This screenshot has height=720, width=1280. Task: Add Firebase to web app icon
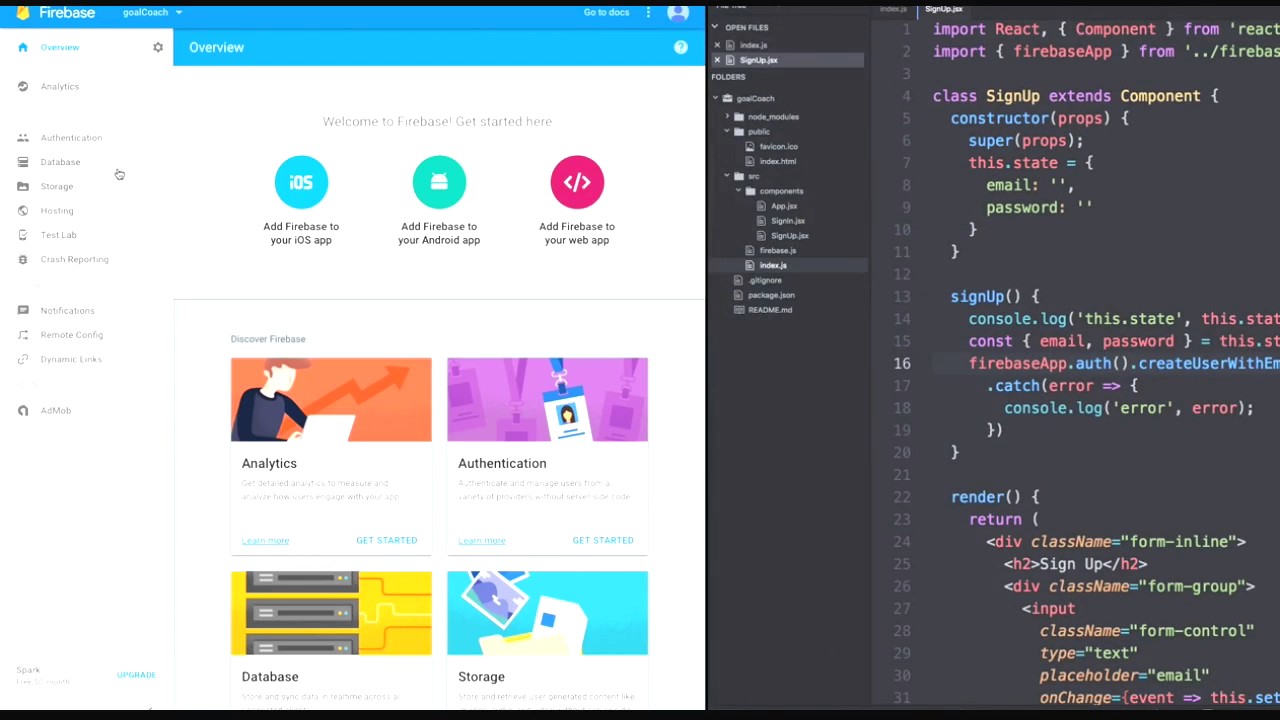click(577, 182)
